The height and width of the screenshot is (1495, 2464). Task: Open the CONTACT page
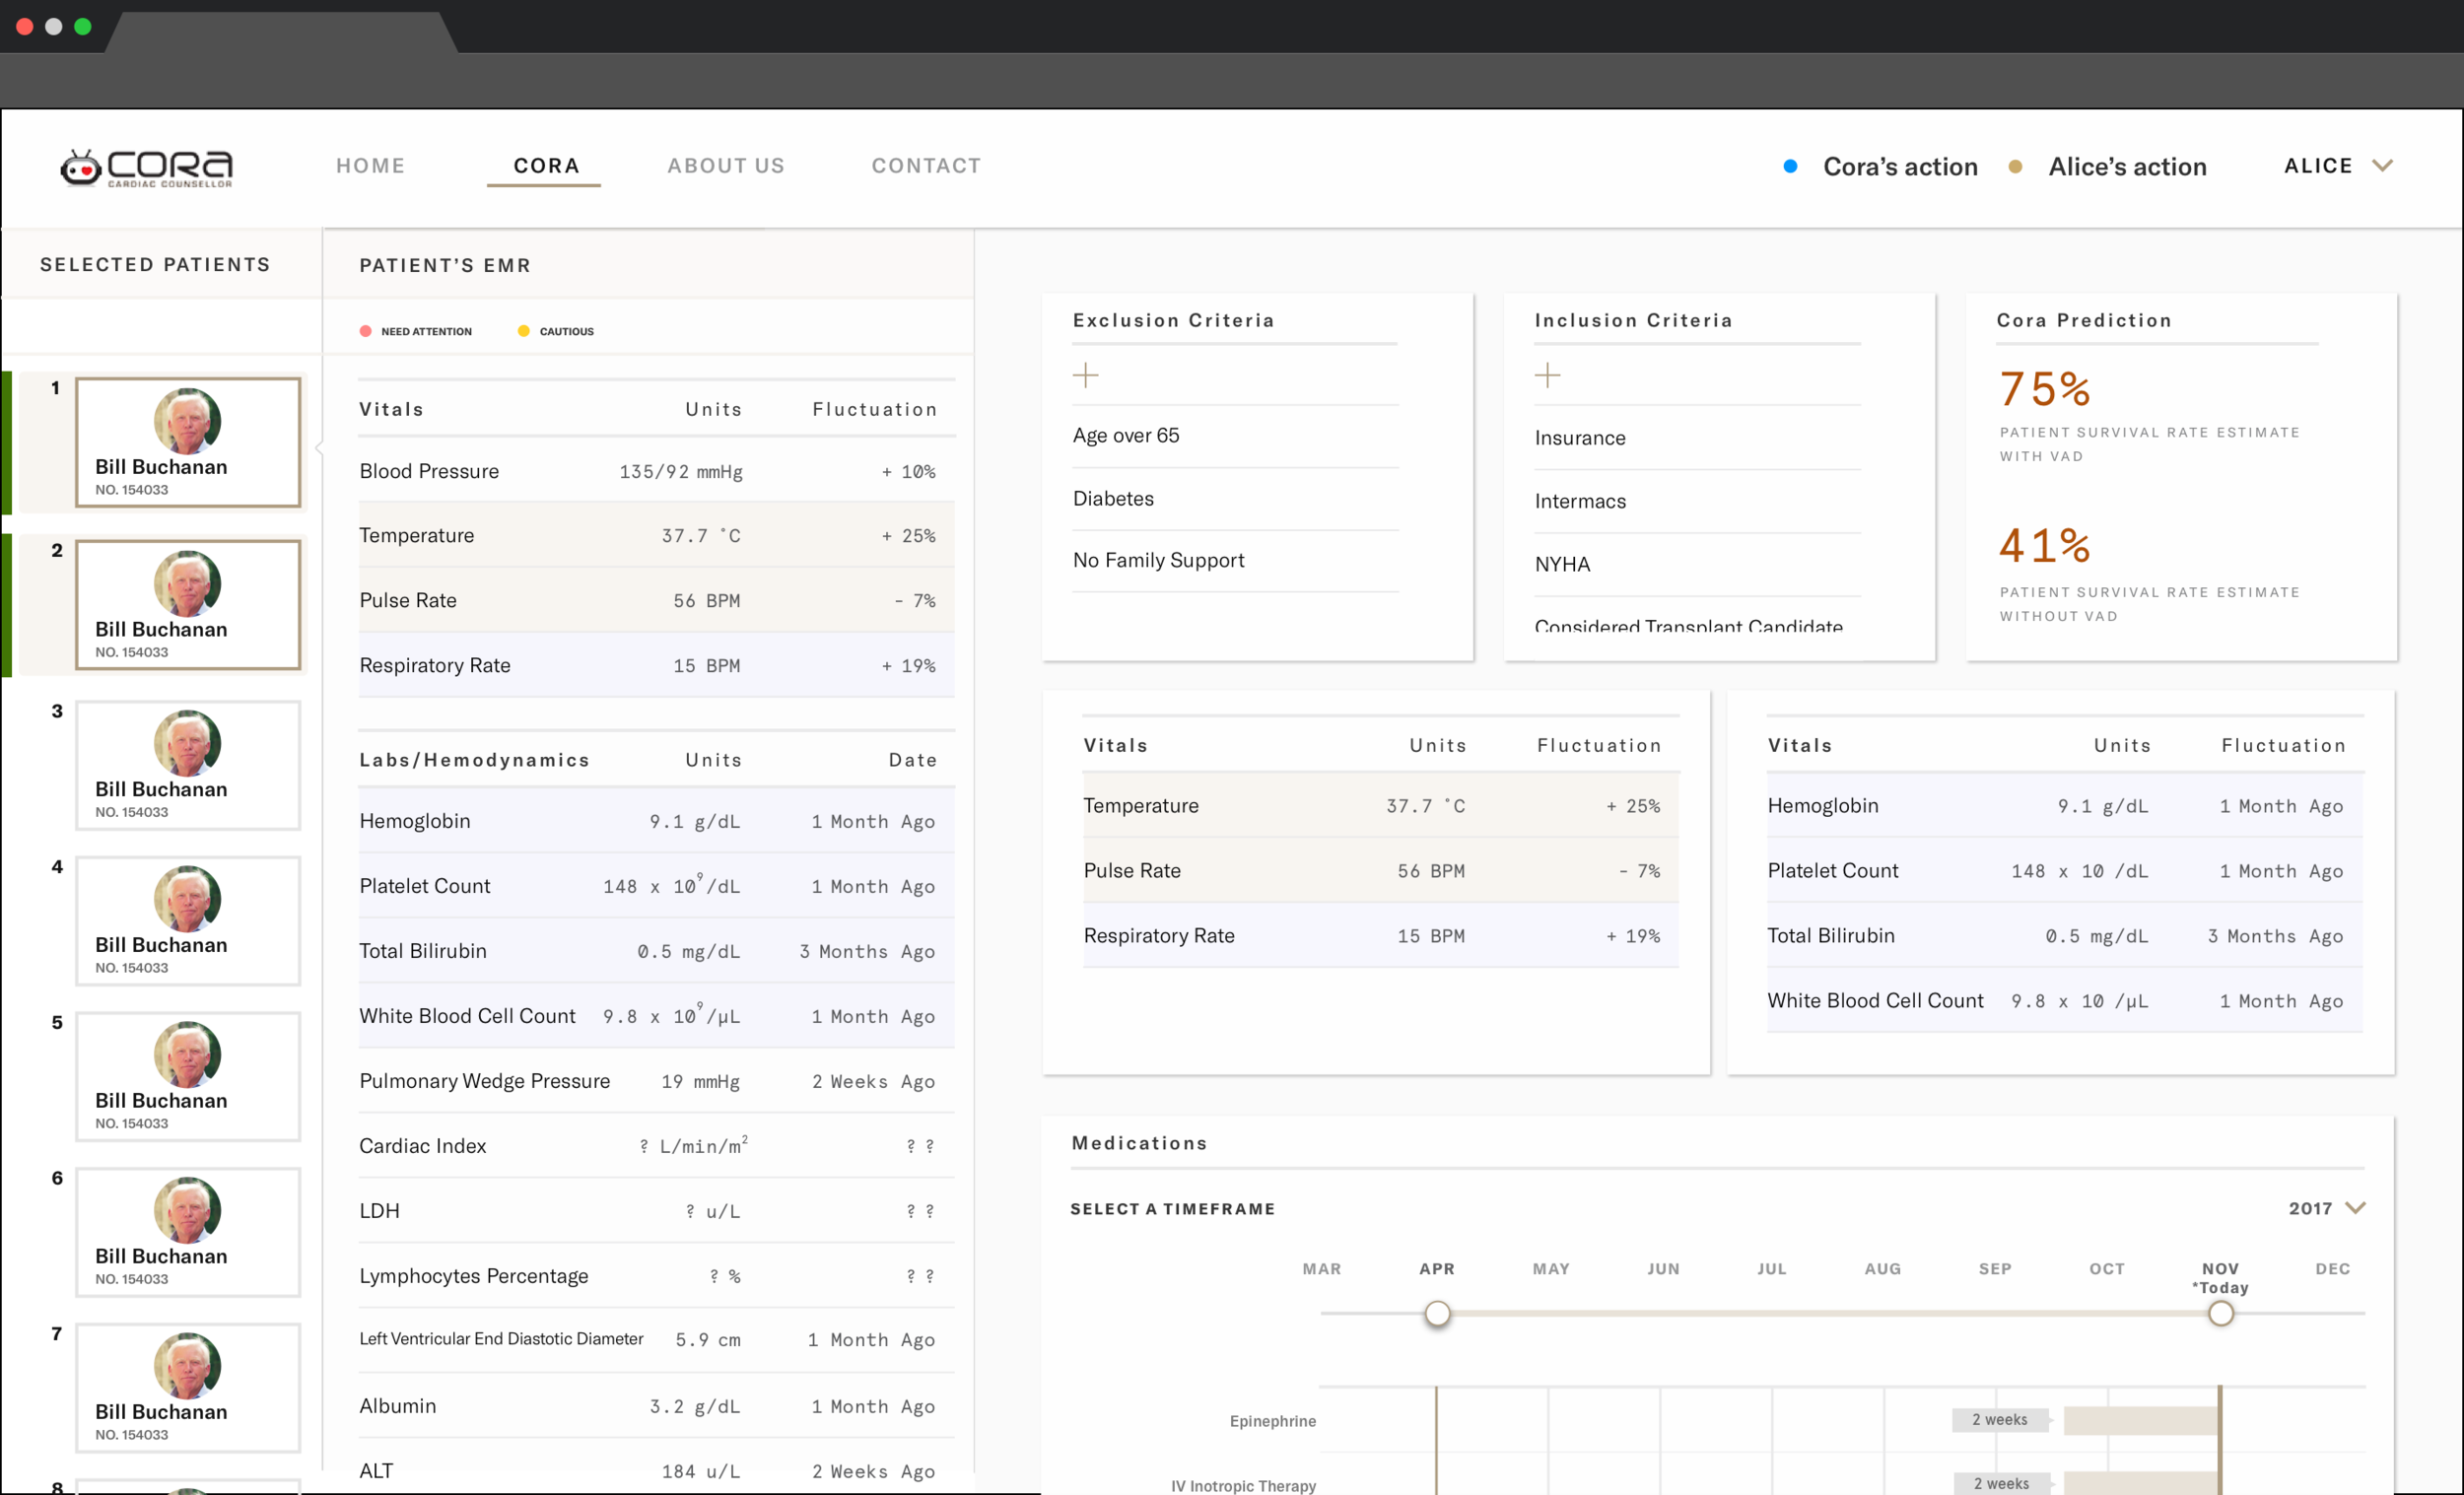[x=926, y=166]
